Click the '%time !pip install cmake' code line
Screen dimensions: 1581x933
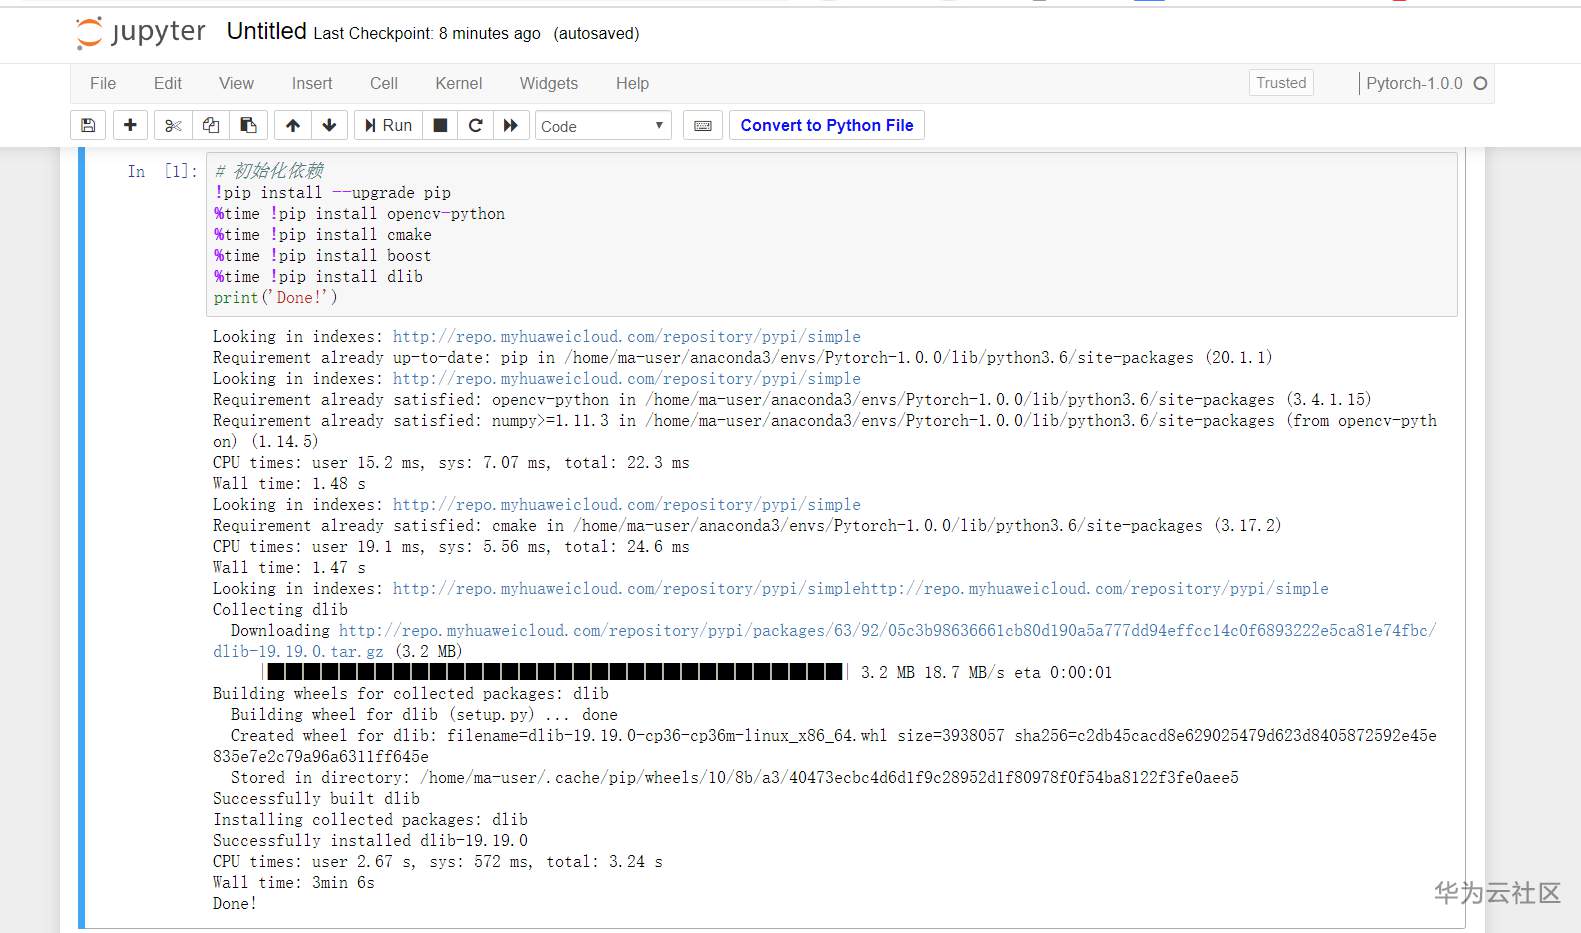click(323, 235)
